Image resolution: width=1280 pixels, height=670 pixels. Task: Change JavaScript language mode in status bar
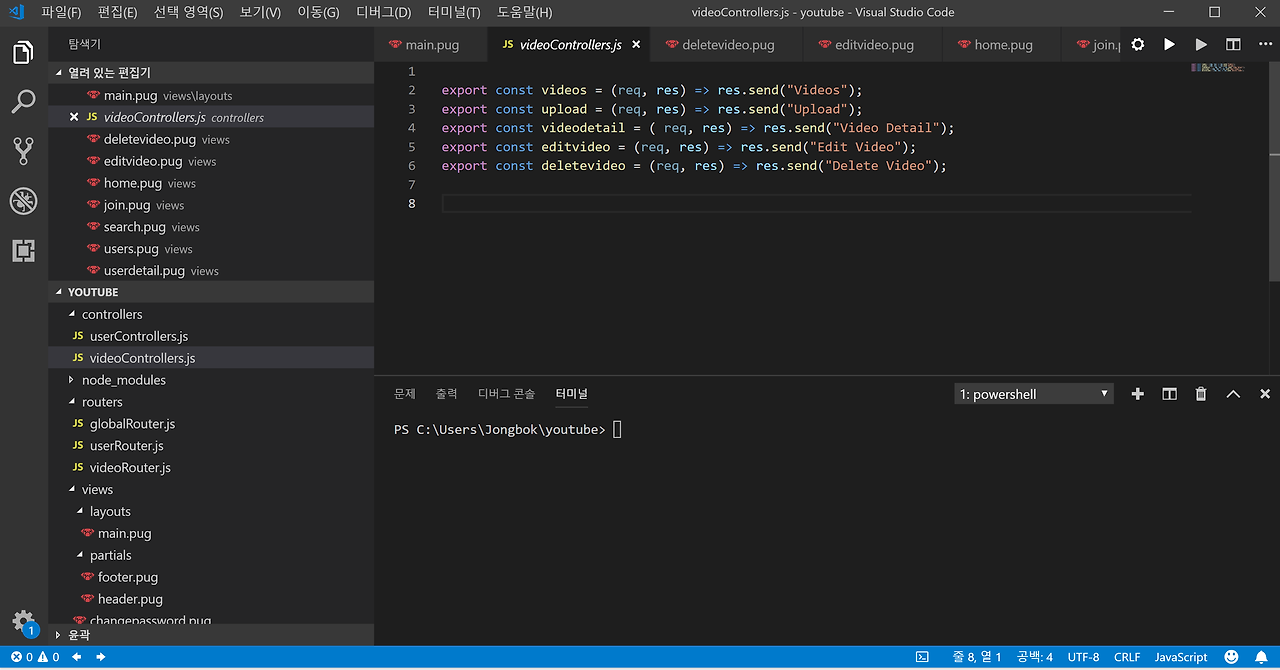point(1181,657)
